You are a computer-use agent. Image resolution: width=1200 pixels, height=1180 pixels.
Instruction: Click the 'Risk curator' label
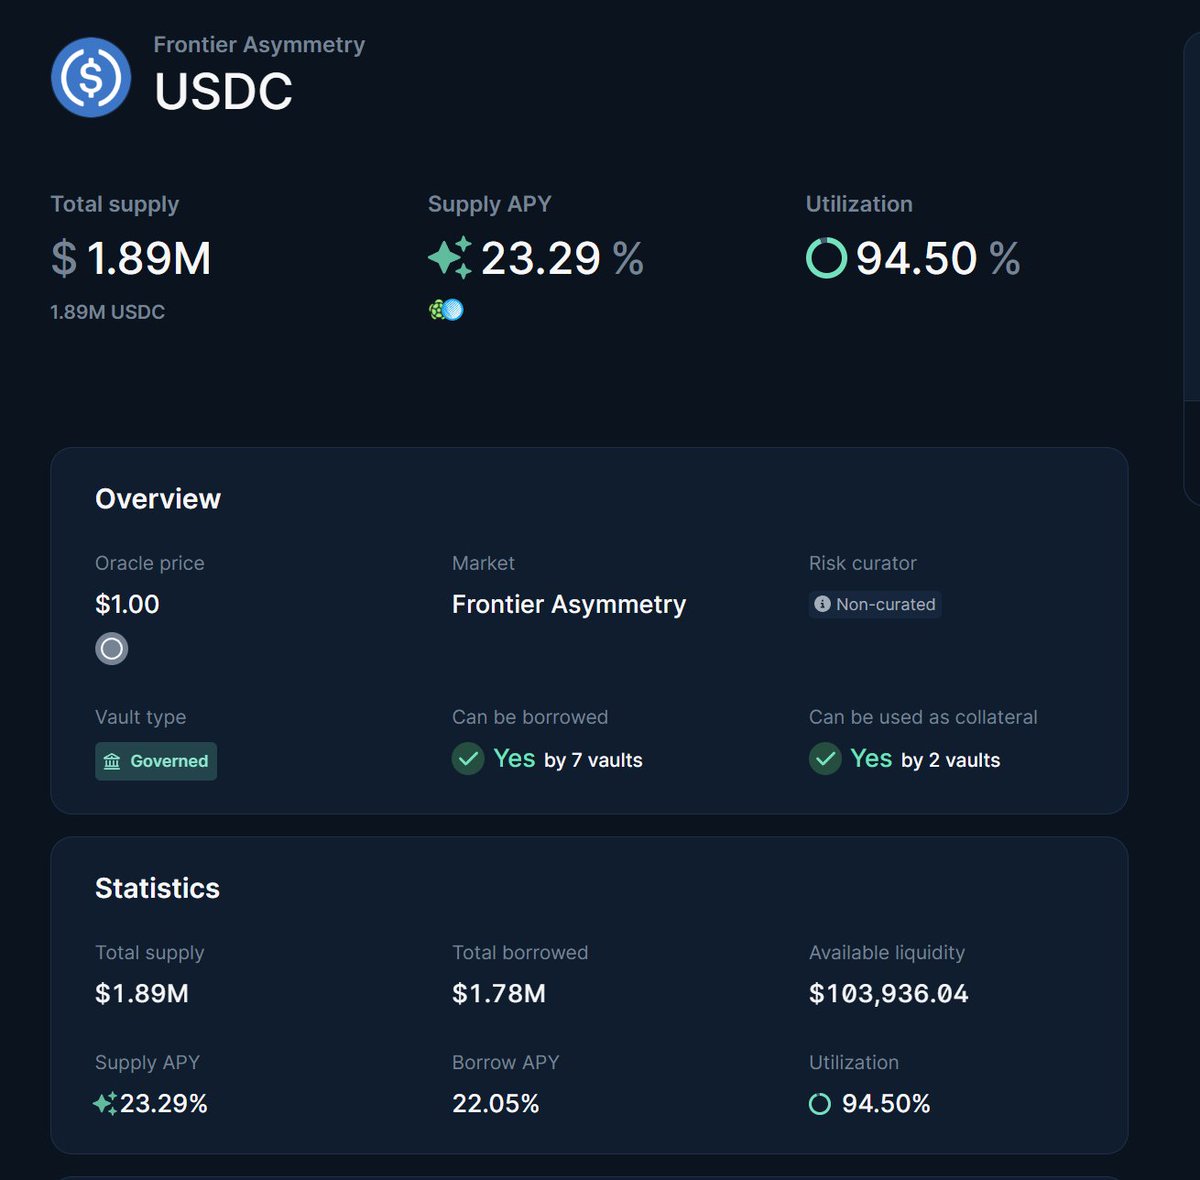(x=863, y=563)
